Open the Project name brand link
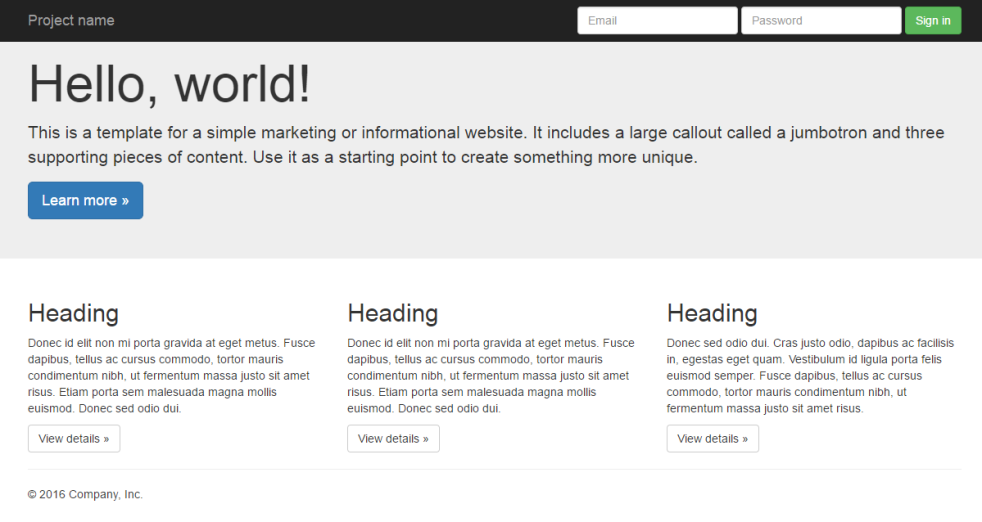 point(71,21)
